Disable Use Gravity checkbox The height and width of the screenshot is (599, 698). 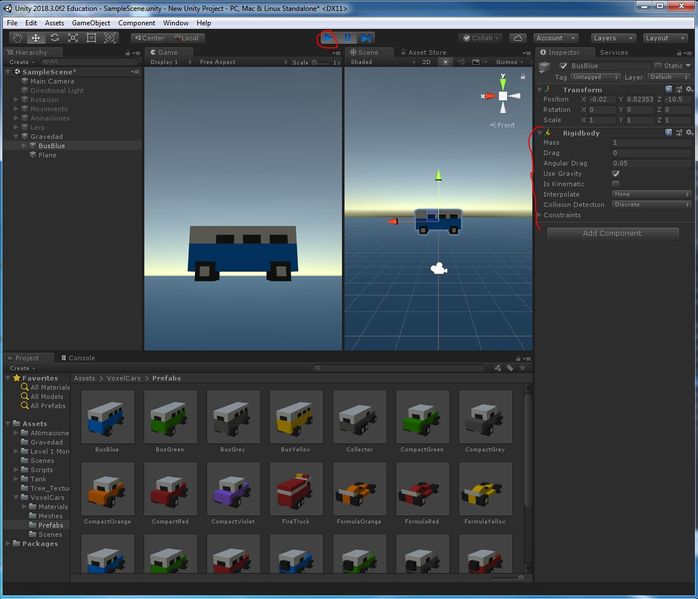click(616, 174)
